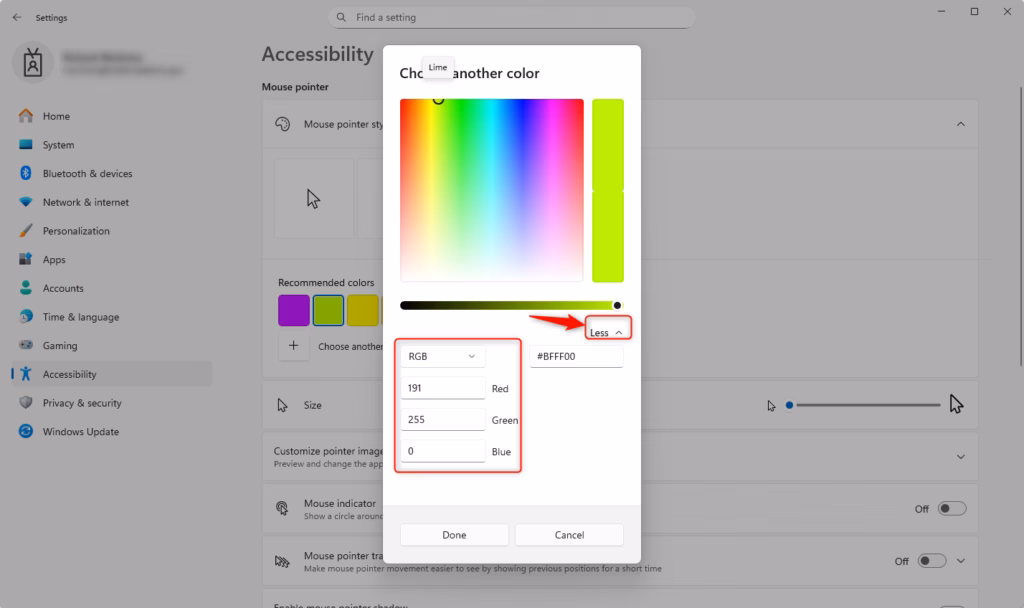Click the purple recommended color swatch

pos(293,310)
